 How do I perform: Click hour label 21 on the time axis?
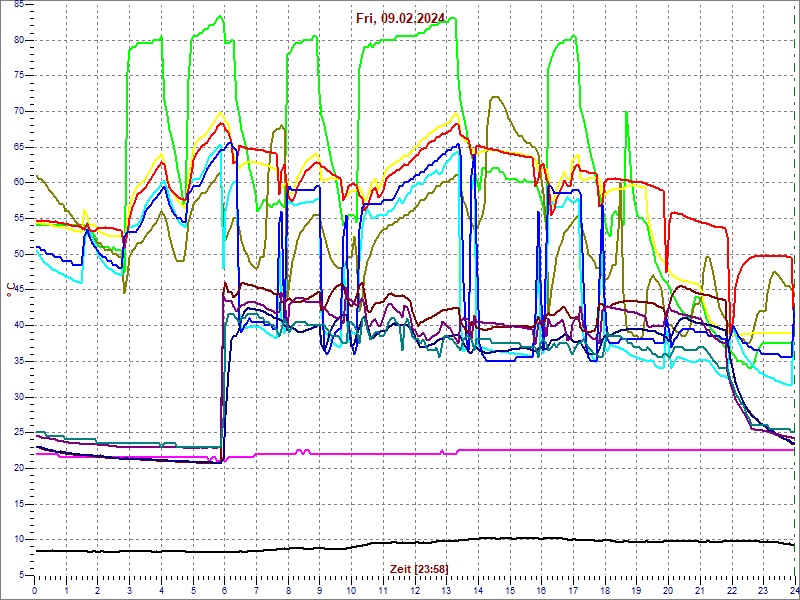tap(699, 590)
